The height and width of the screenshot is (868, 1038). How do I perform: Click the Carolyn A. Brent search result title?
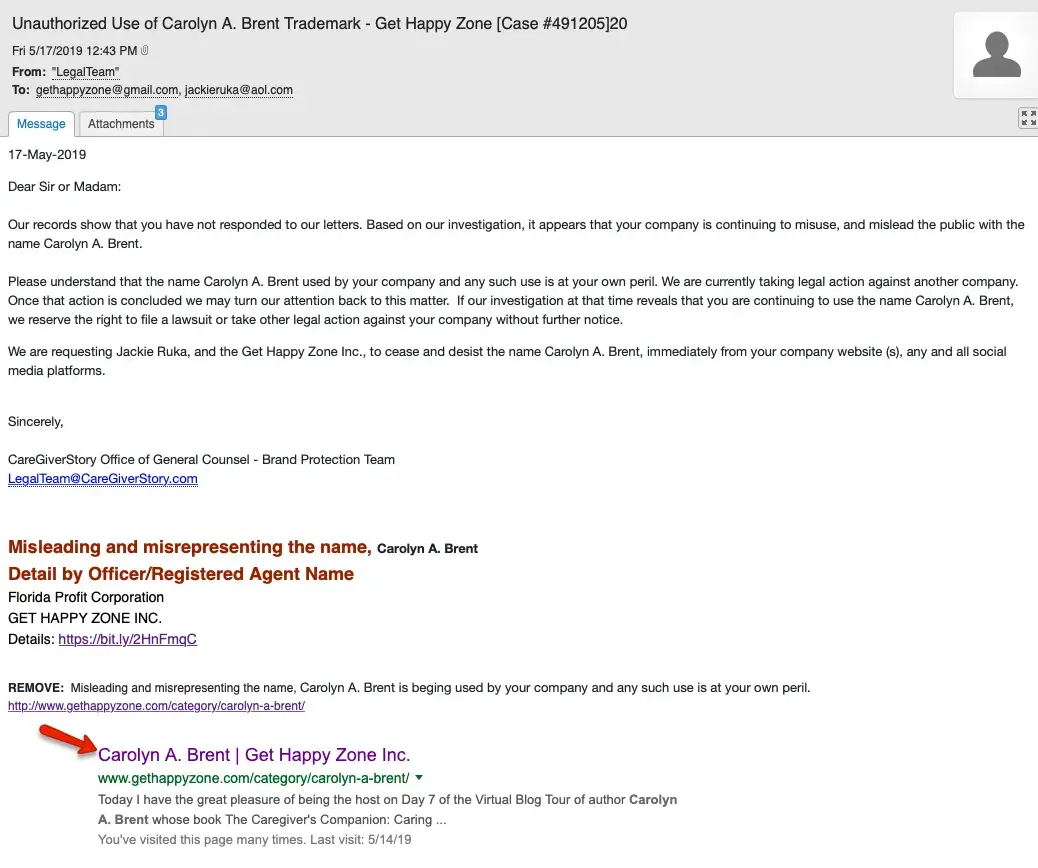click(254, 755)
